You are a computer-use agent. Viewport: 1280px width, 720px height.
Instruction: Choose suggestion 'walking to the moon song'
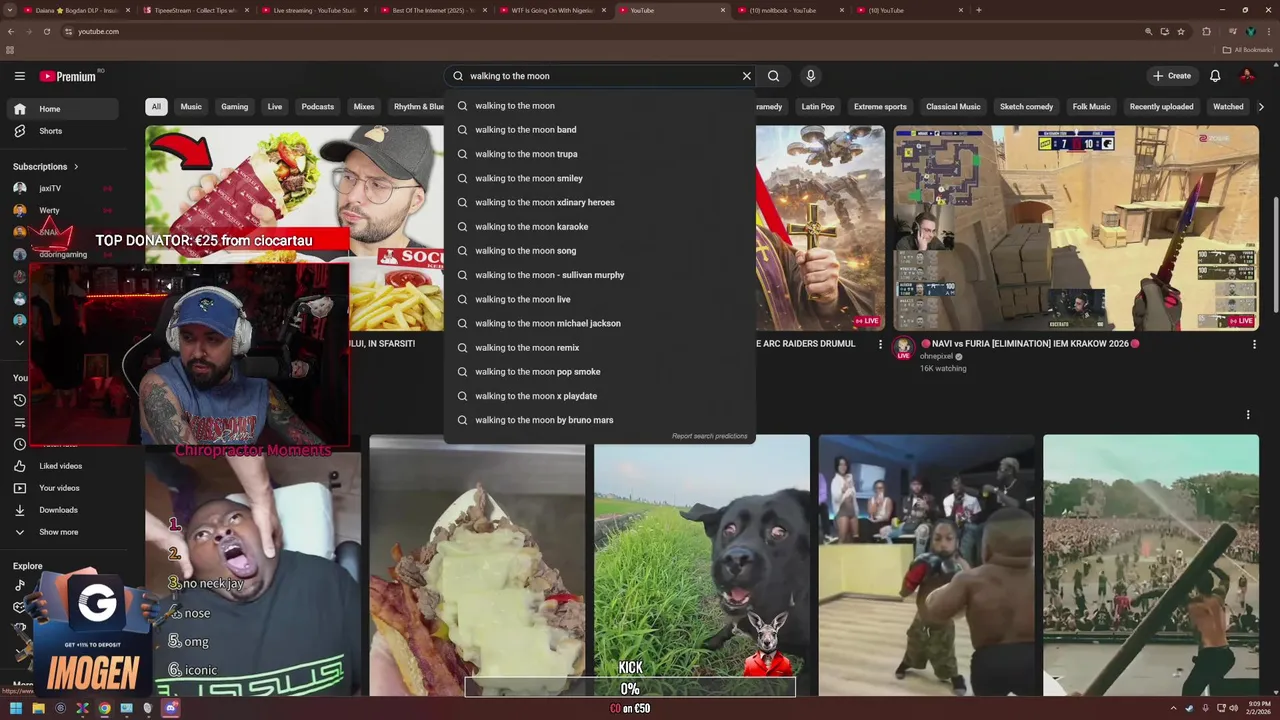tap(600, 251)
